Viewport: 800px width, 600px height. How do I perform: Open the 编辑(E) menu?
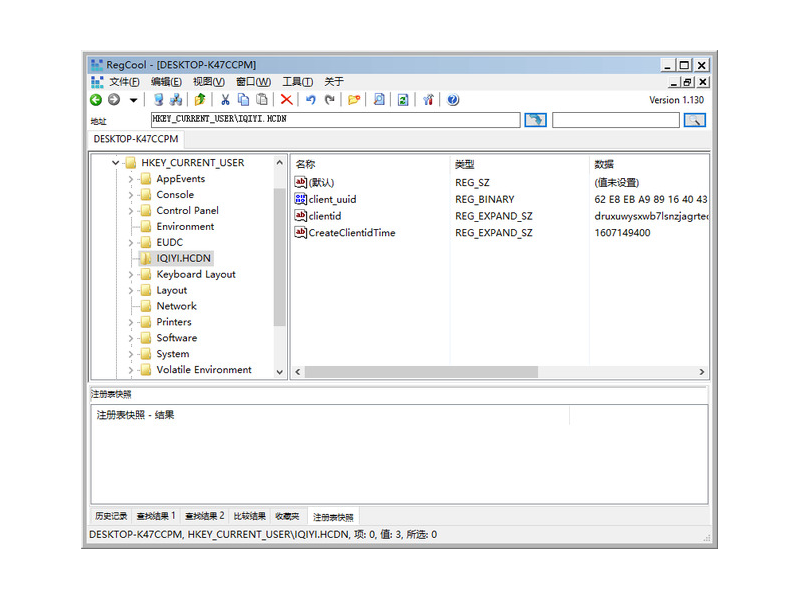166,82
